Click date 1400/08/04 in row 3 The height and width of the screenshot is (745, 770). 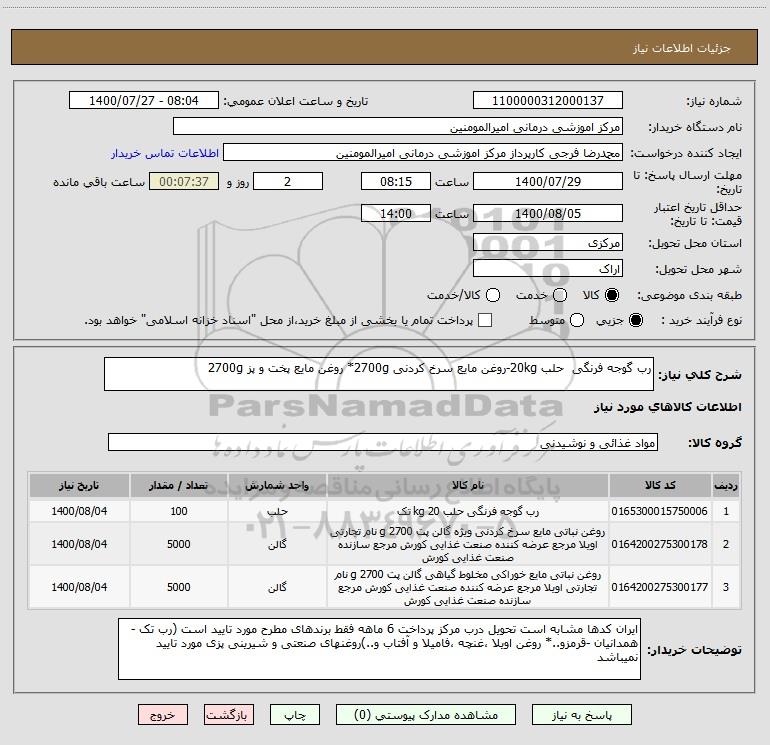point(79,587)
